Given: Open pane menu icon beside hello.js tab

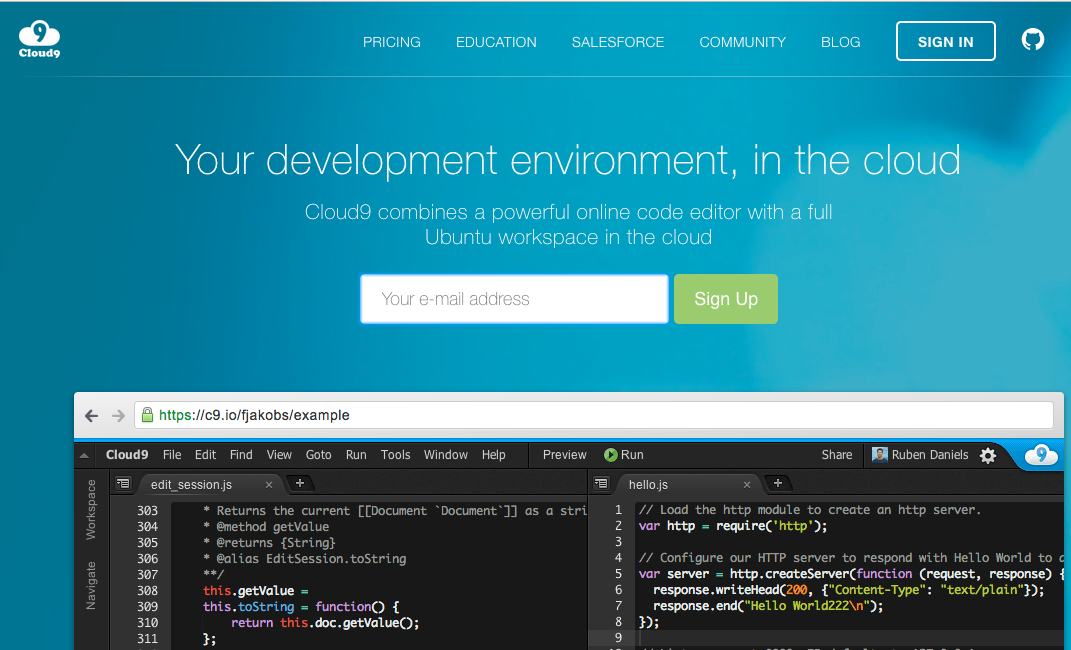Looking at the screenshot, I should click(x=601, y=483).
